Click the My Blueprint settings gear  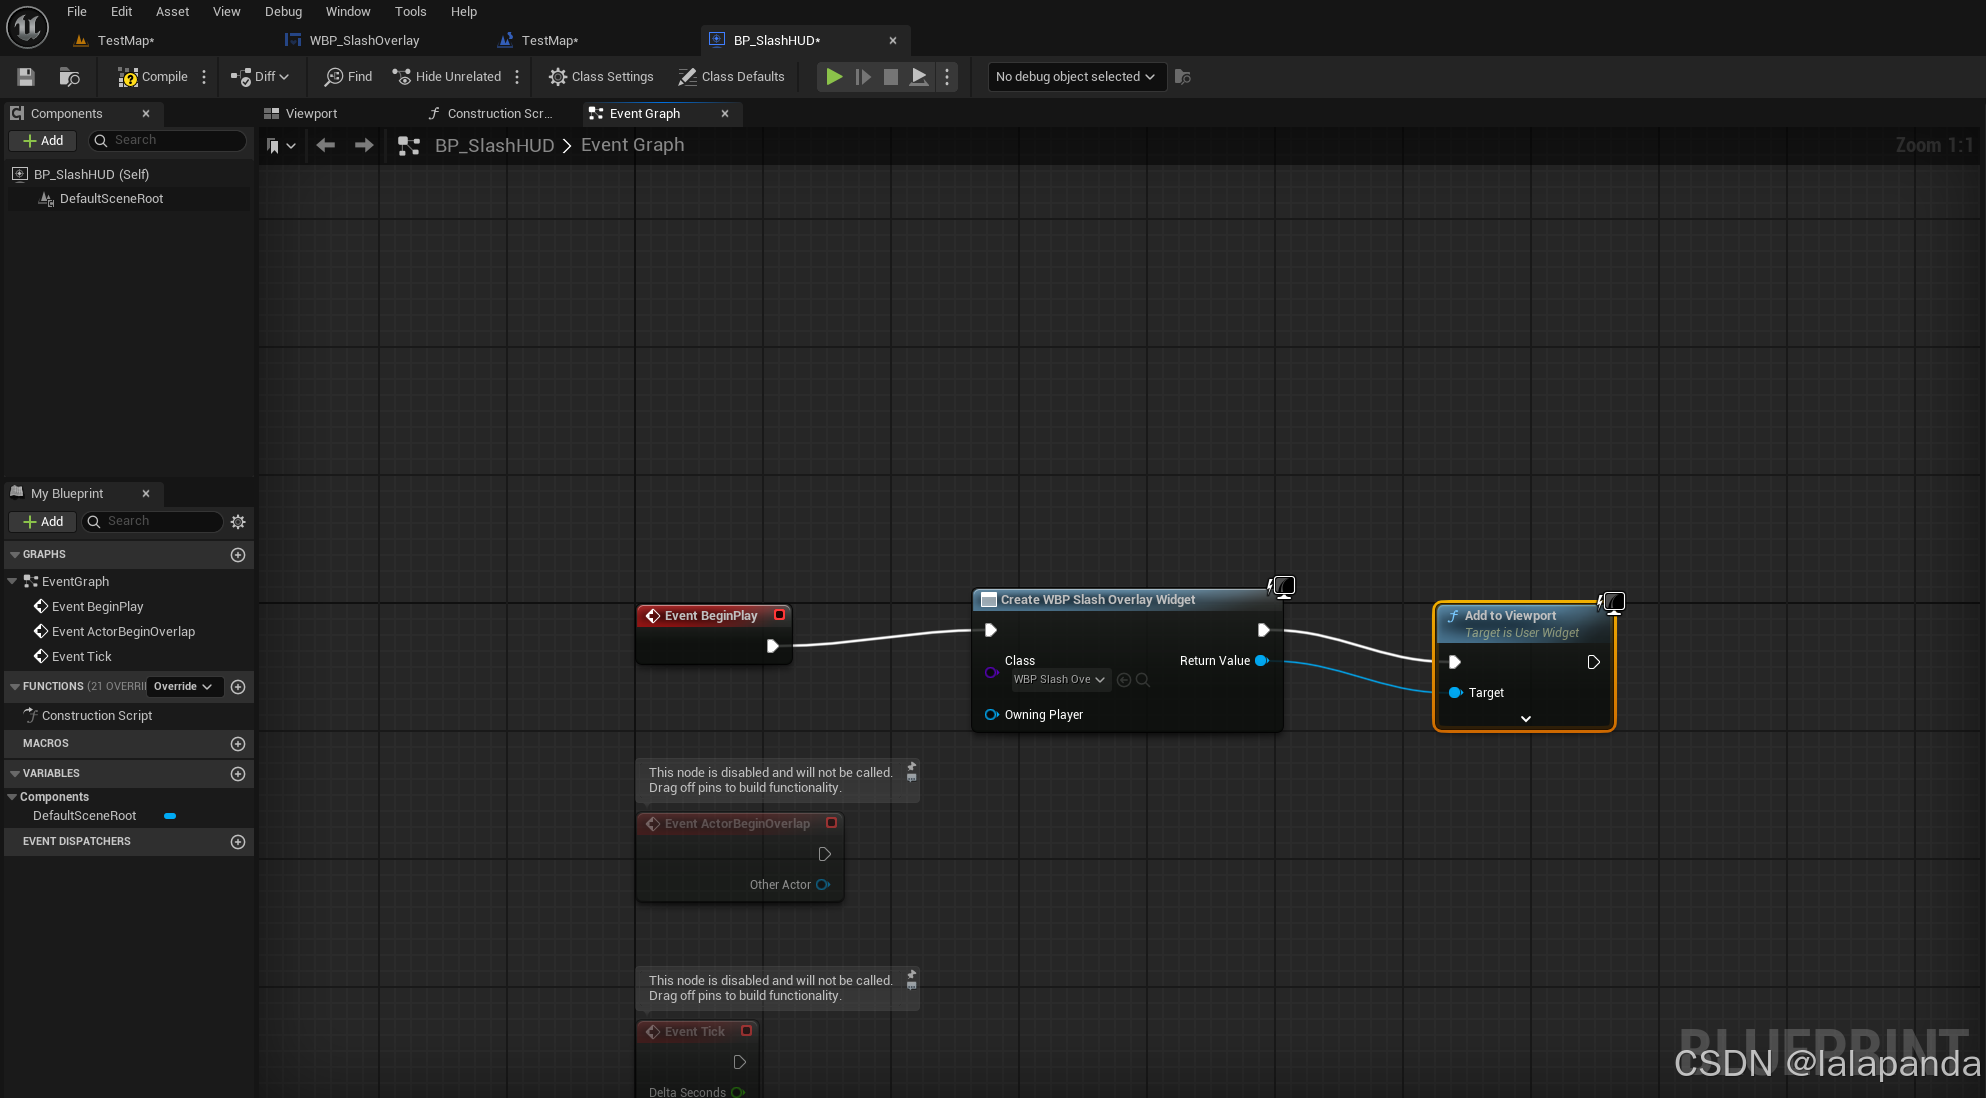238,522
